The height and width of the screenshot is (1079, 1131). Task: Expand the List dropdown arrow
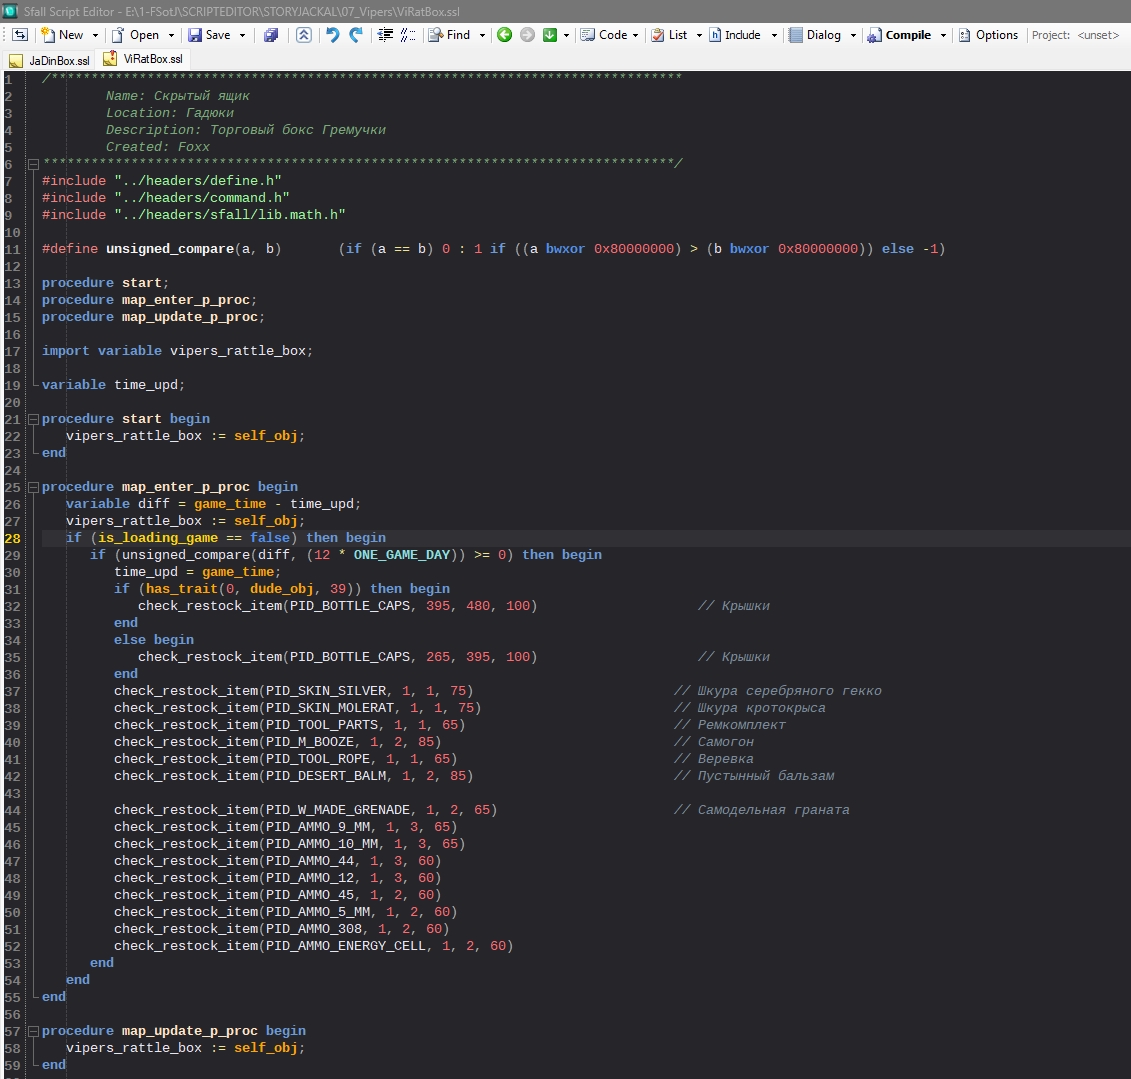699,35
